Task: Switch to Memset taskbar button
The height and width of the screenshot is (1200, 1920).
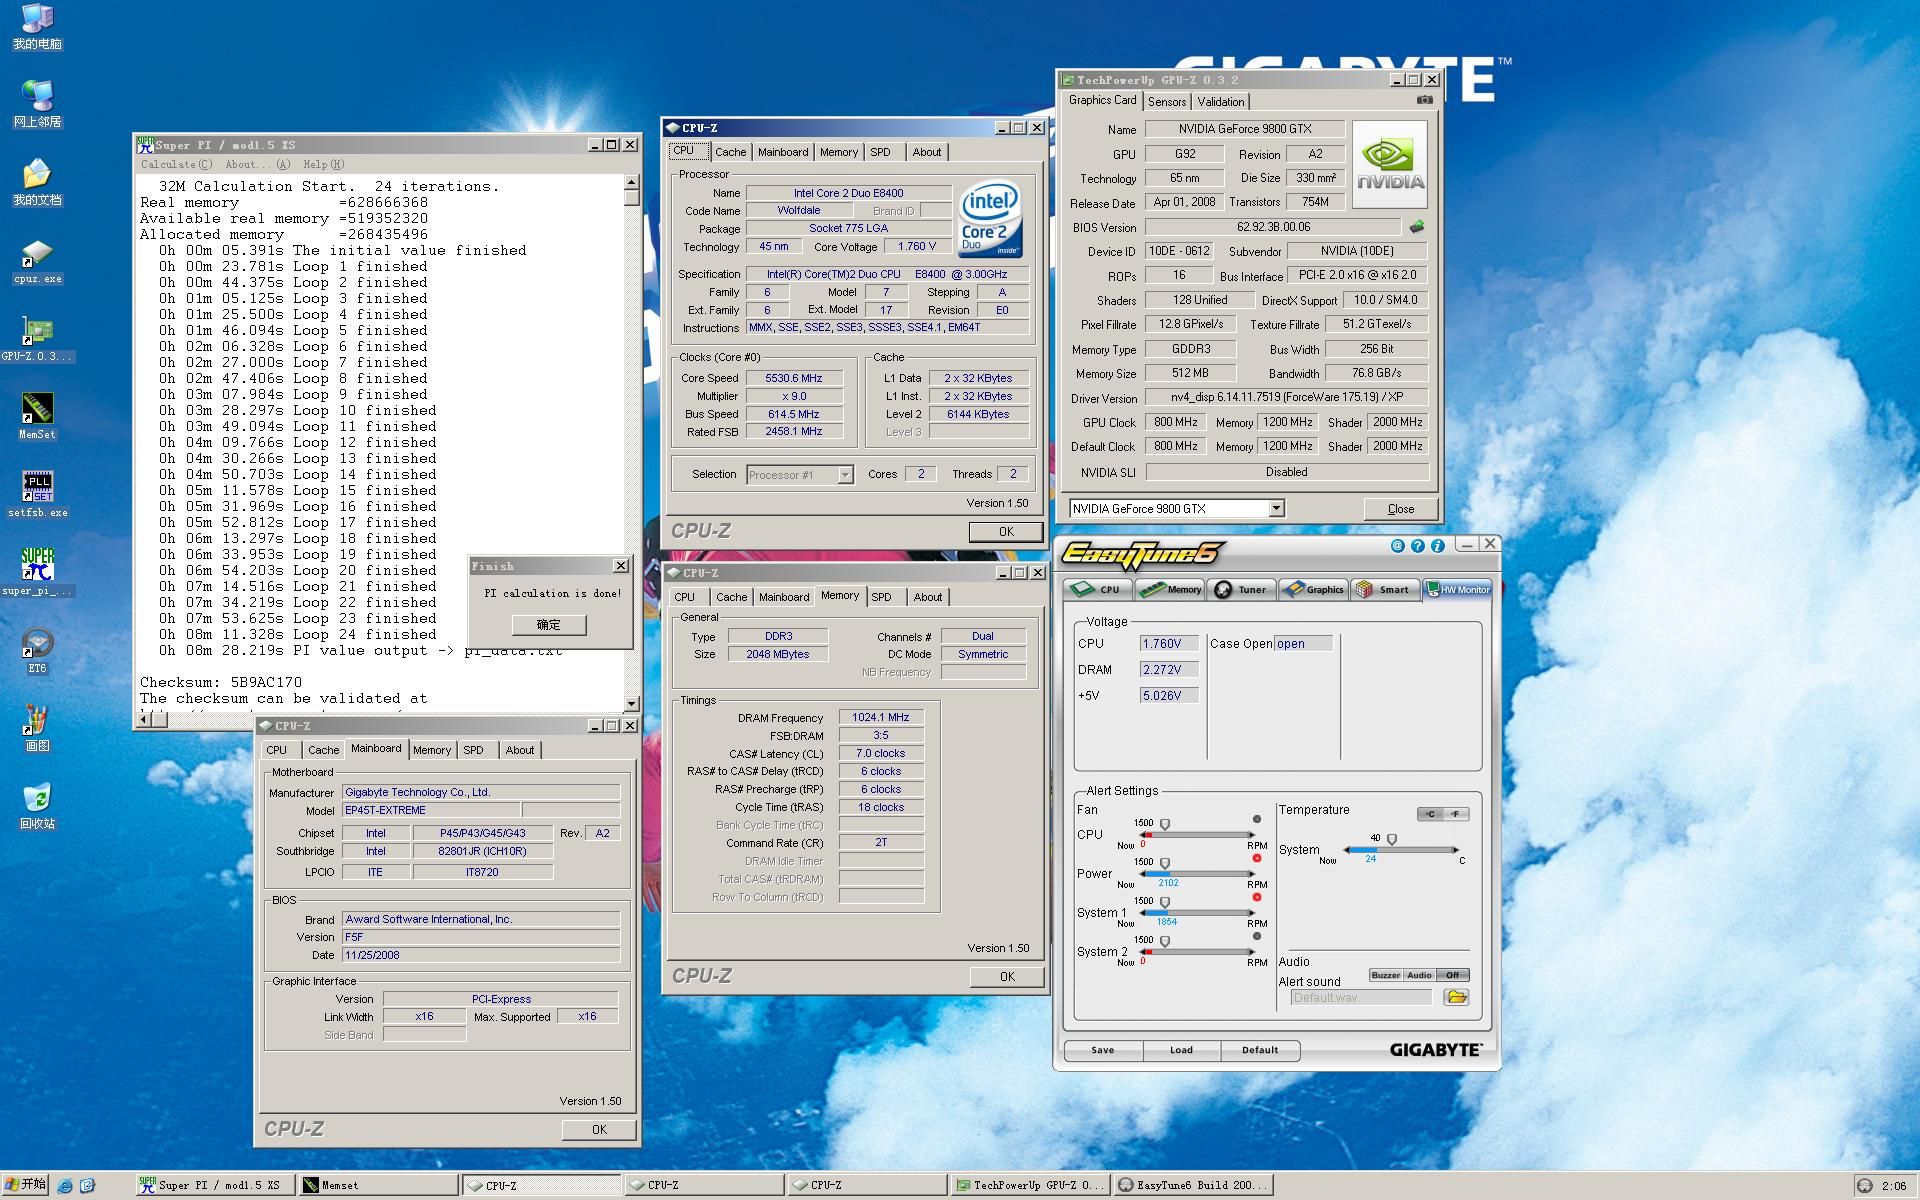Action: tap(378, 1185)
